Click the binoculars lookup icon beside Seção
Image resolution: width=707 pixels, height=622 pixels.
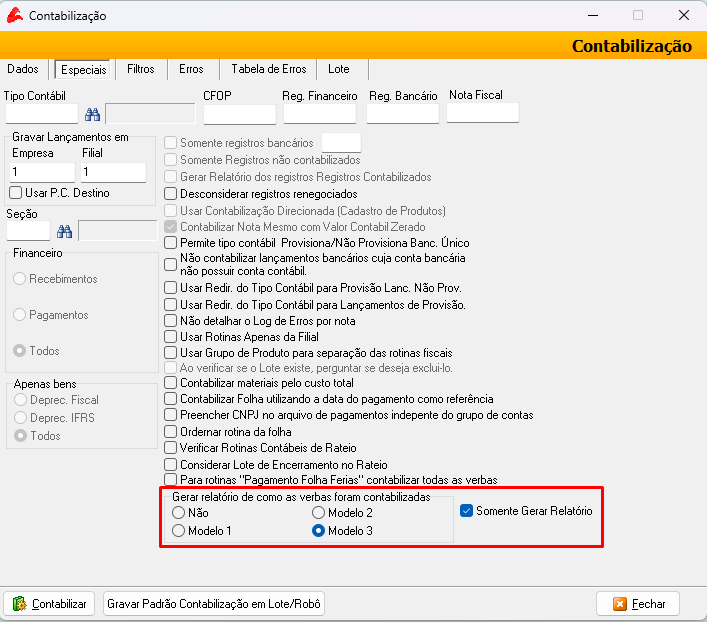[x=65, y=231]
